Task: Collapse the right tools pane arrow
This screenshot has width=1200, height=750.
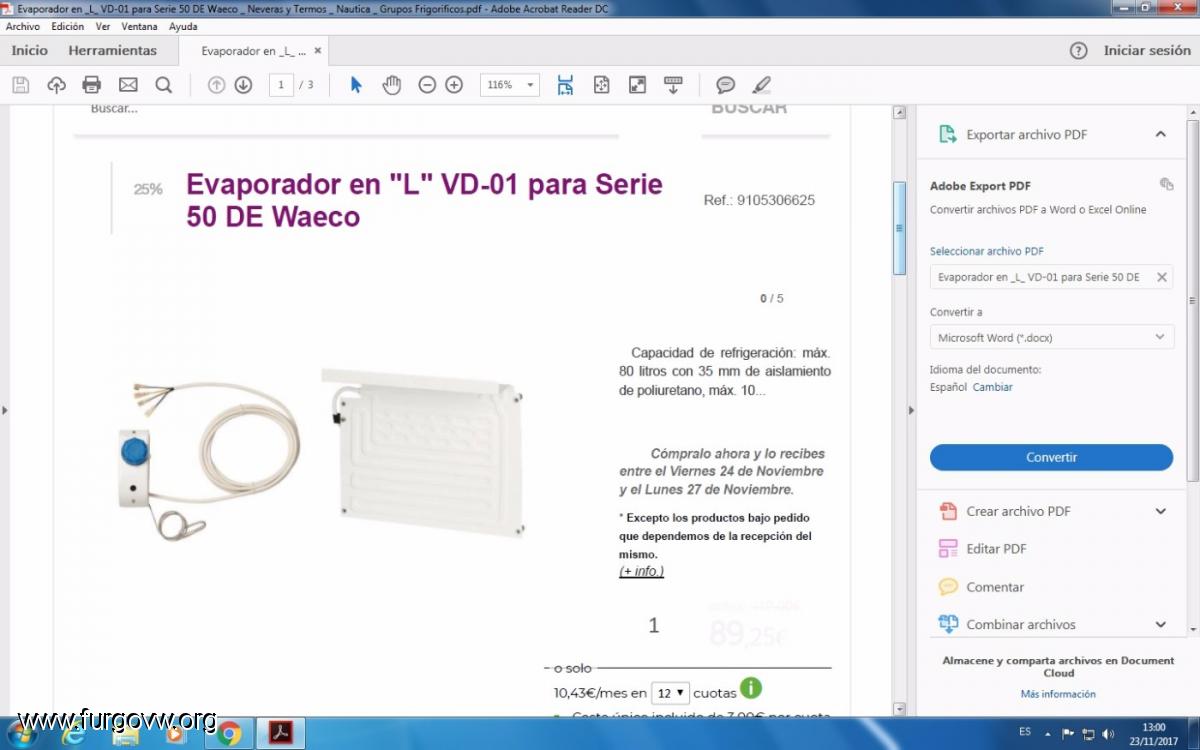Action: (x=910, y=410)
